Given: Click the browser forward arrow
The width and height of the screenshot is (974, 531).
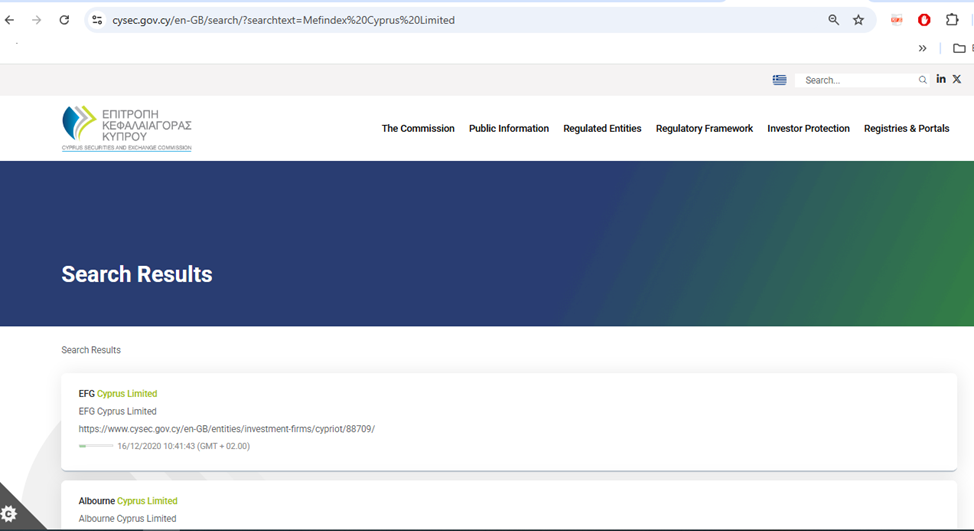Looking at the screenshot, I should 37,20.
